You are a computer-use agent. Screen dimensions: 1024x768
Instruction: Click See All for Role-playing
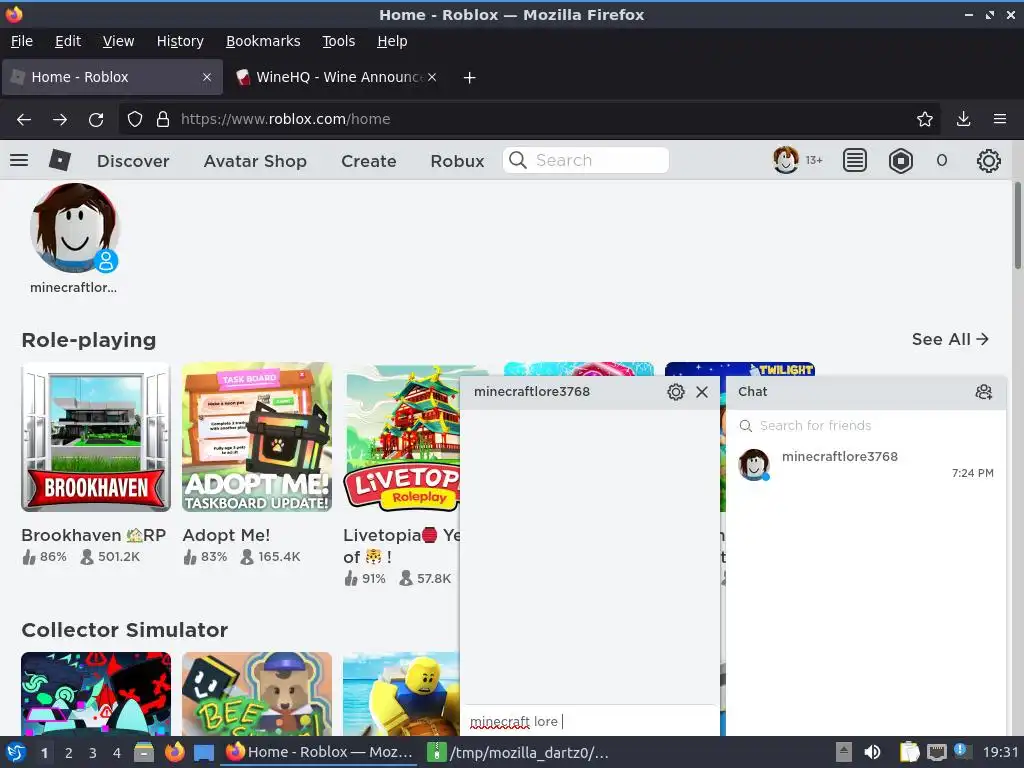point(950,339)
